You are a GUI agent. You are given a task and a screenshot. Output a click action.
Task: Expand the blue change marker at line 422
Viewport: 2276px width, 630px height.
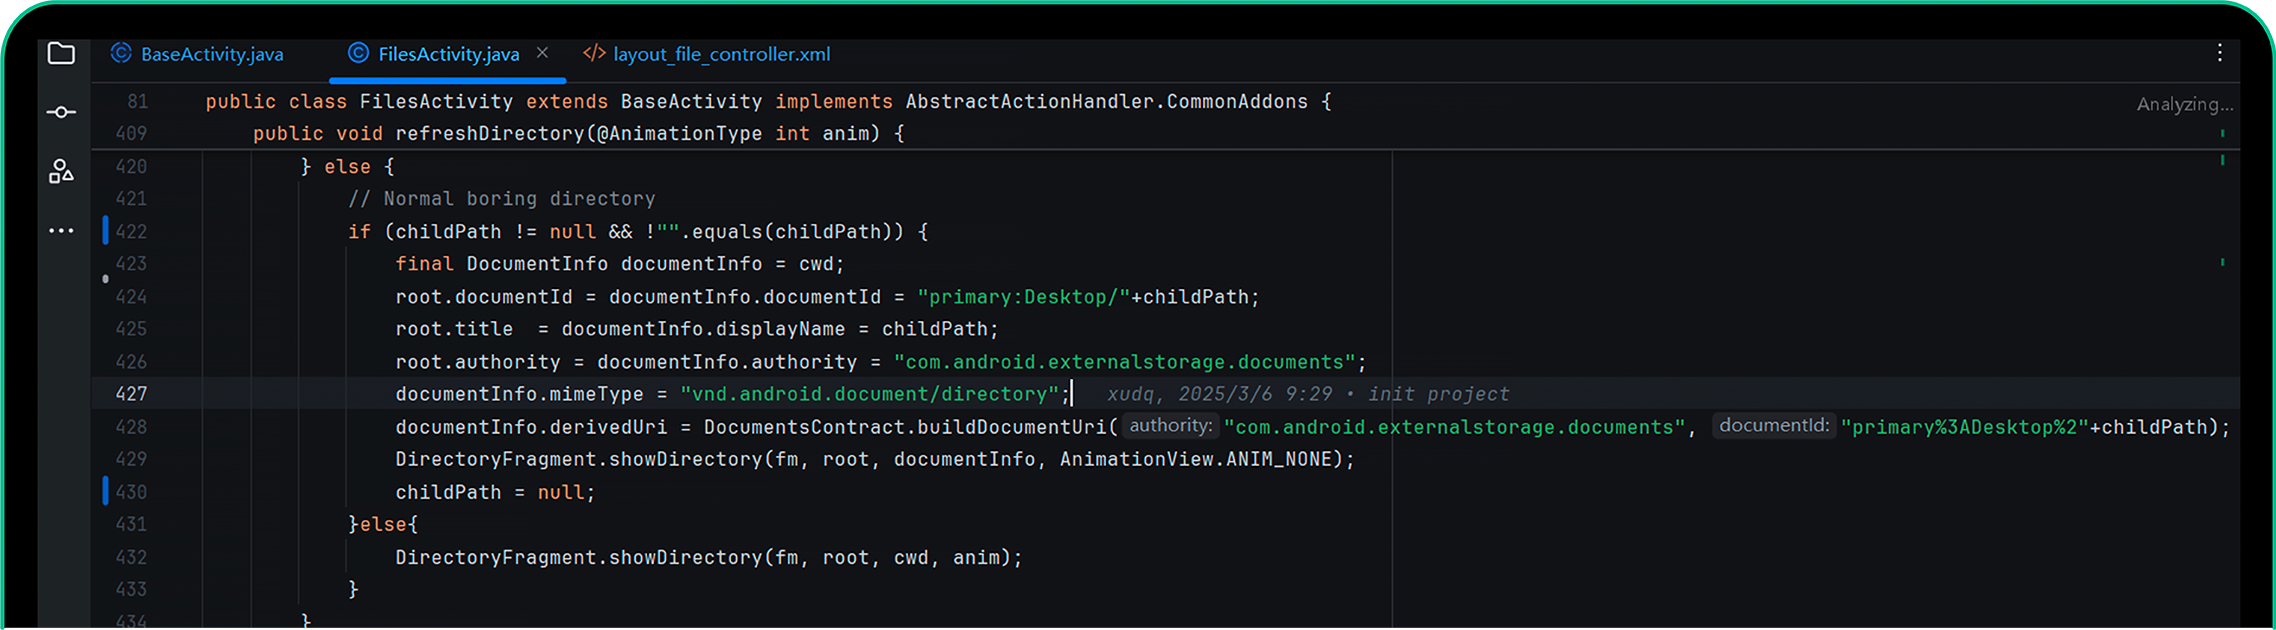point(105,231)
